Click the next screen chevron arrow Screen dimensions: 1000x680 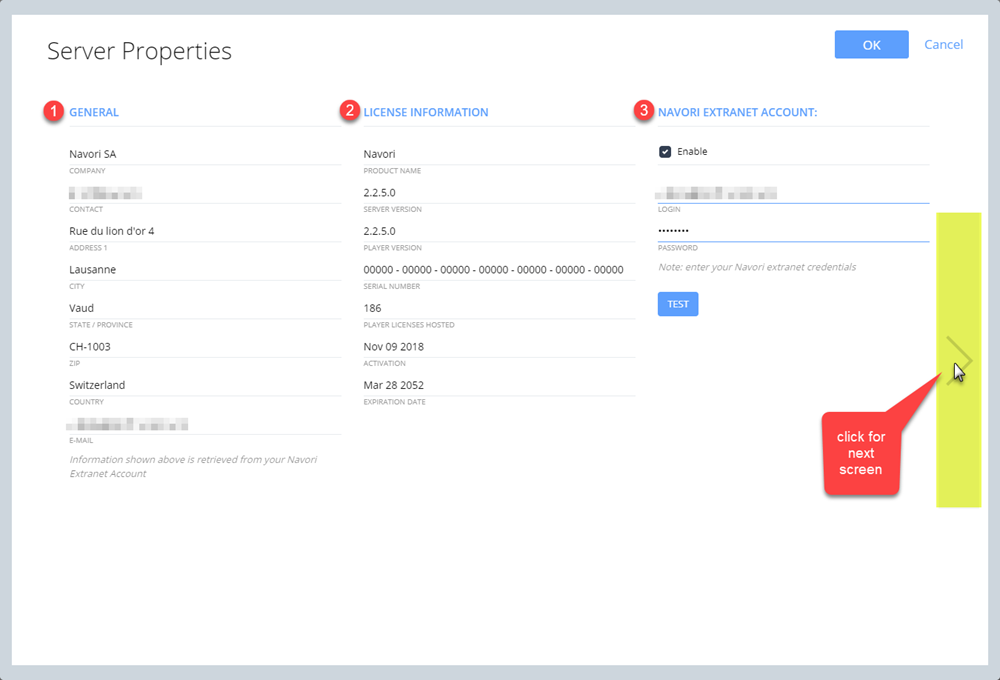pos(959,358)
